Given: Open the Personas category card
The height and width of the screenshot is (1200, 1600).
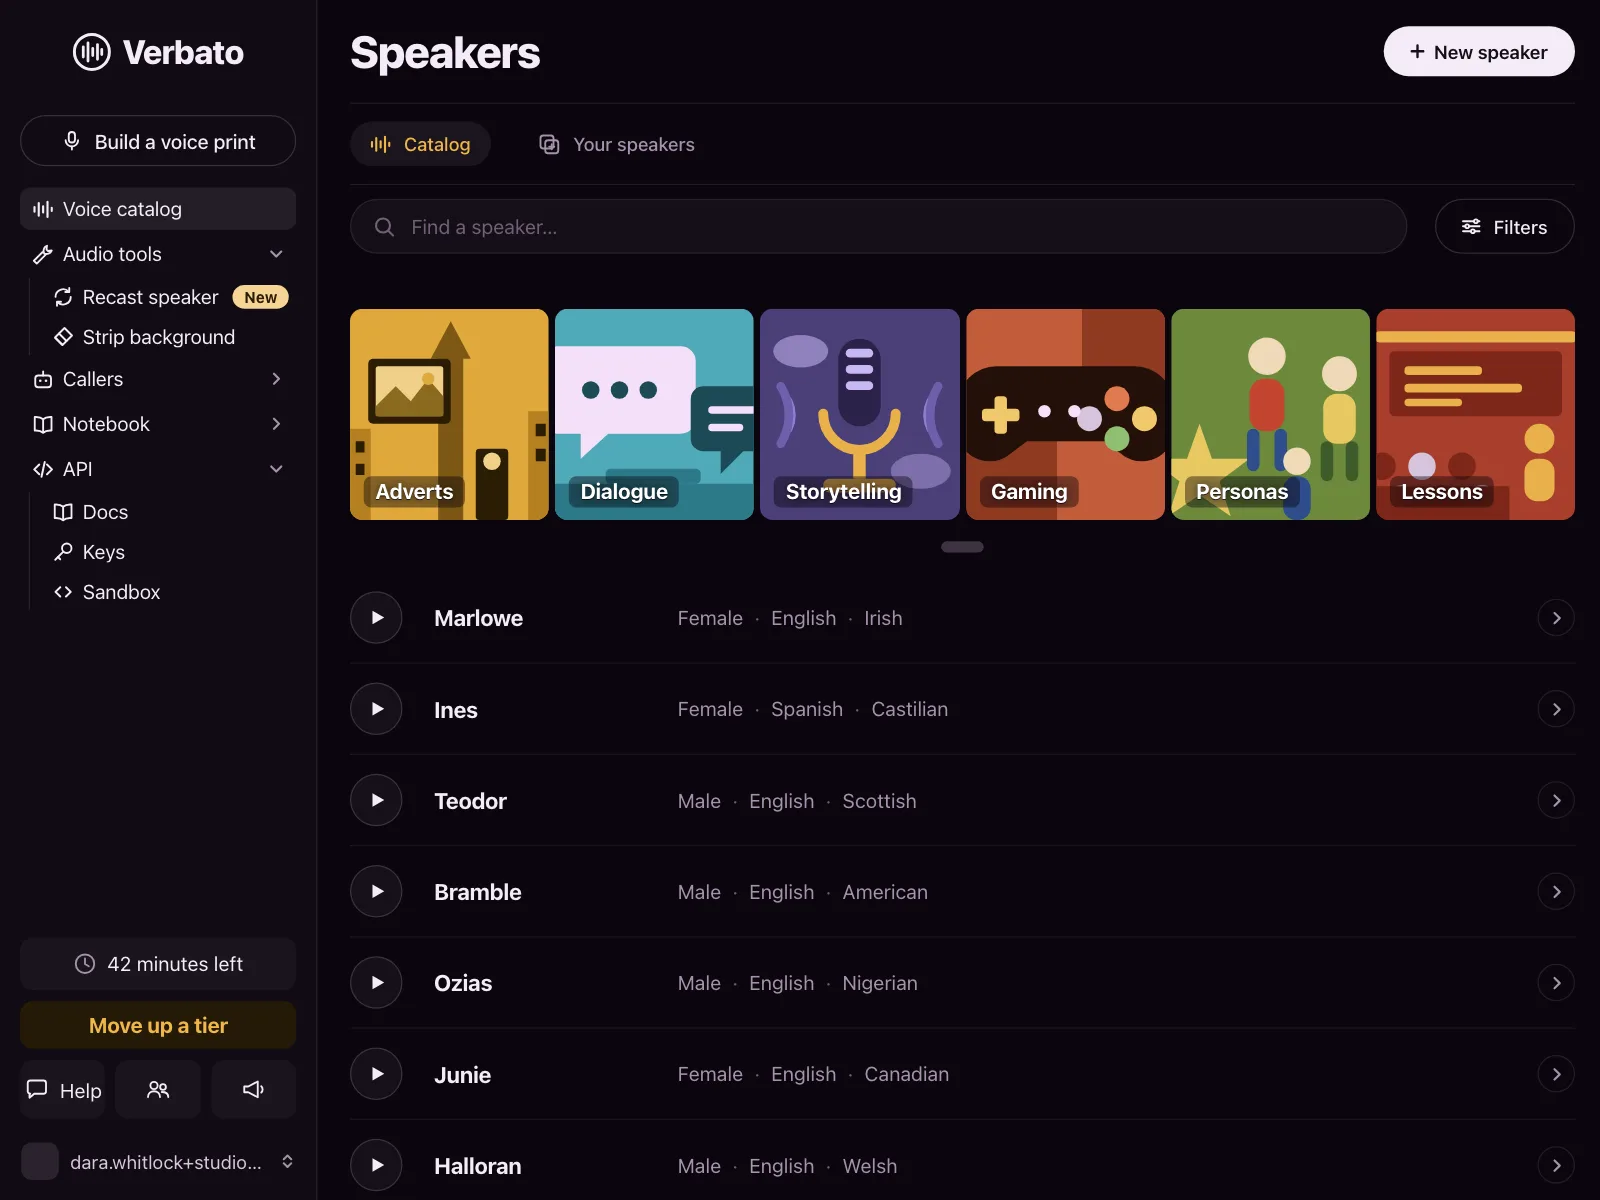Looking at the screenshot, I should pos(1270,414).
